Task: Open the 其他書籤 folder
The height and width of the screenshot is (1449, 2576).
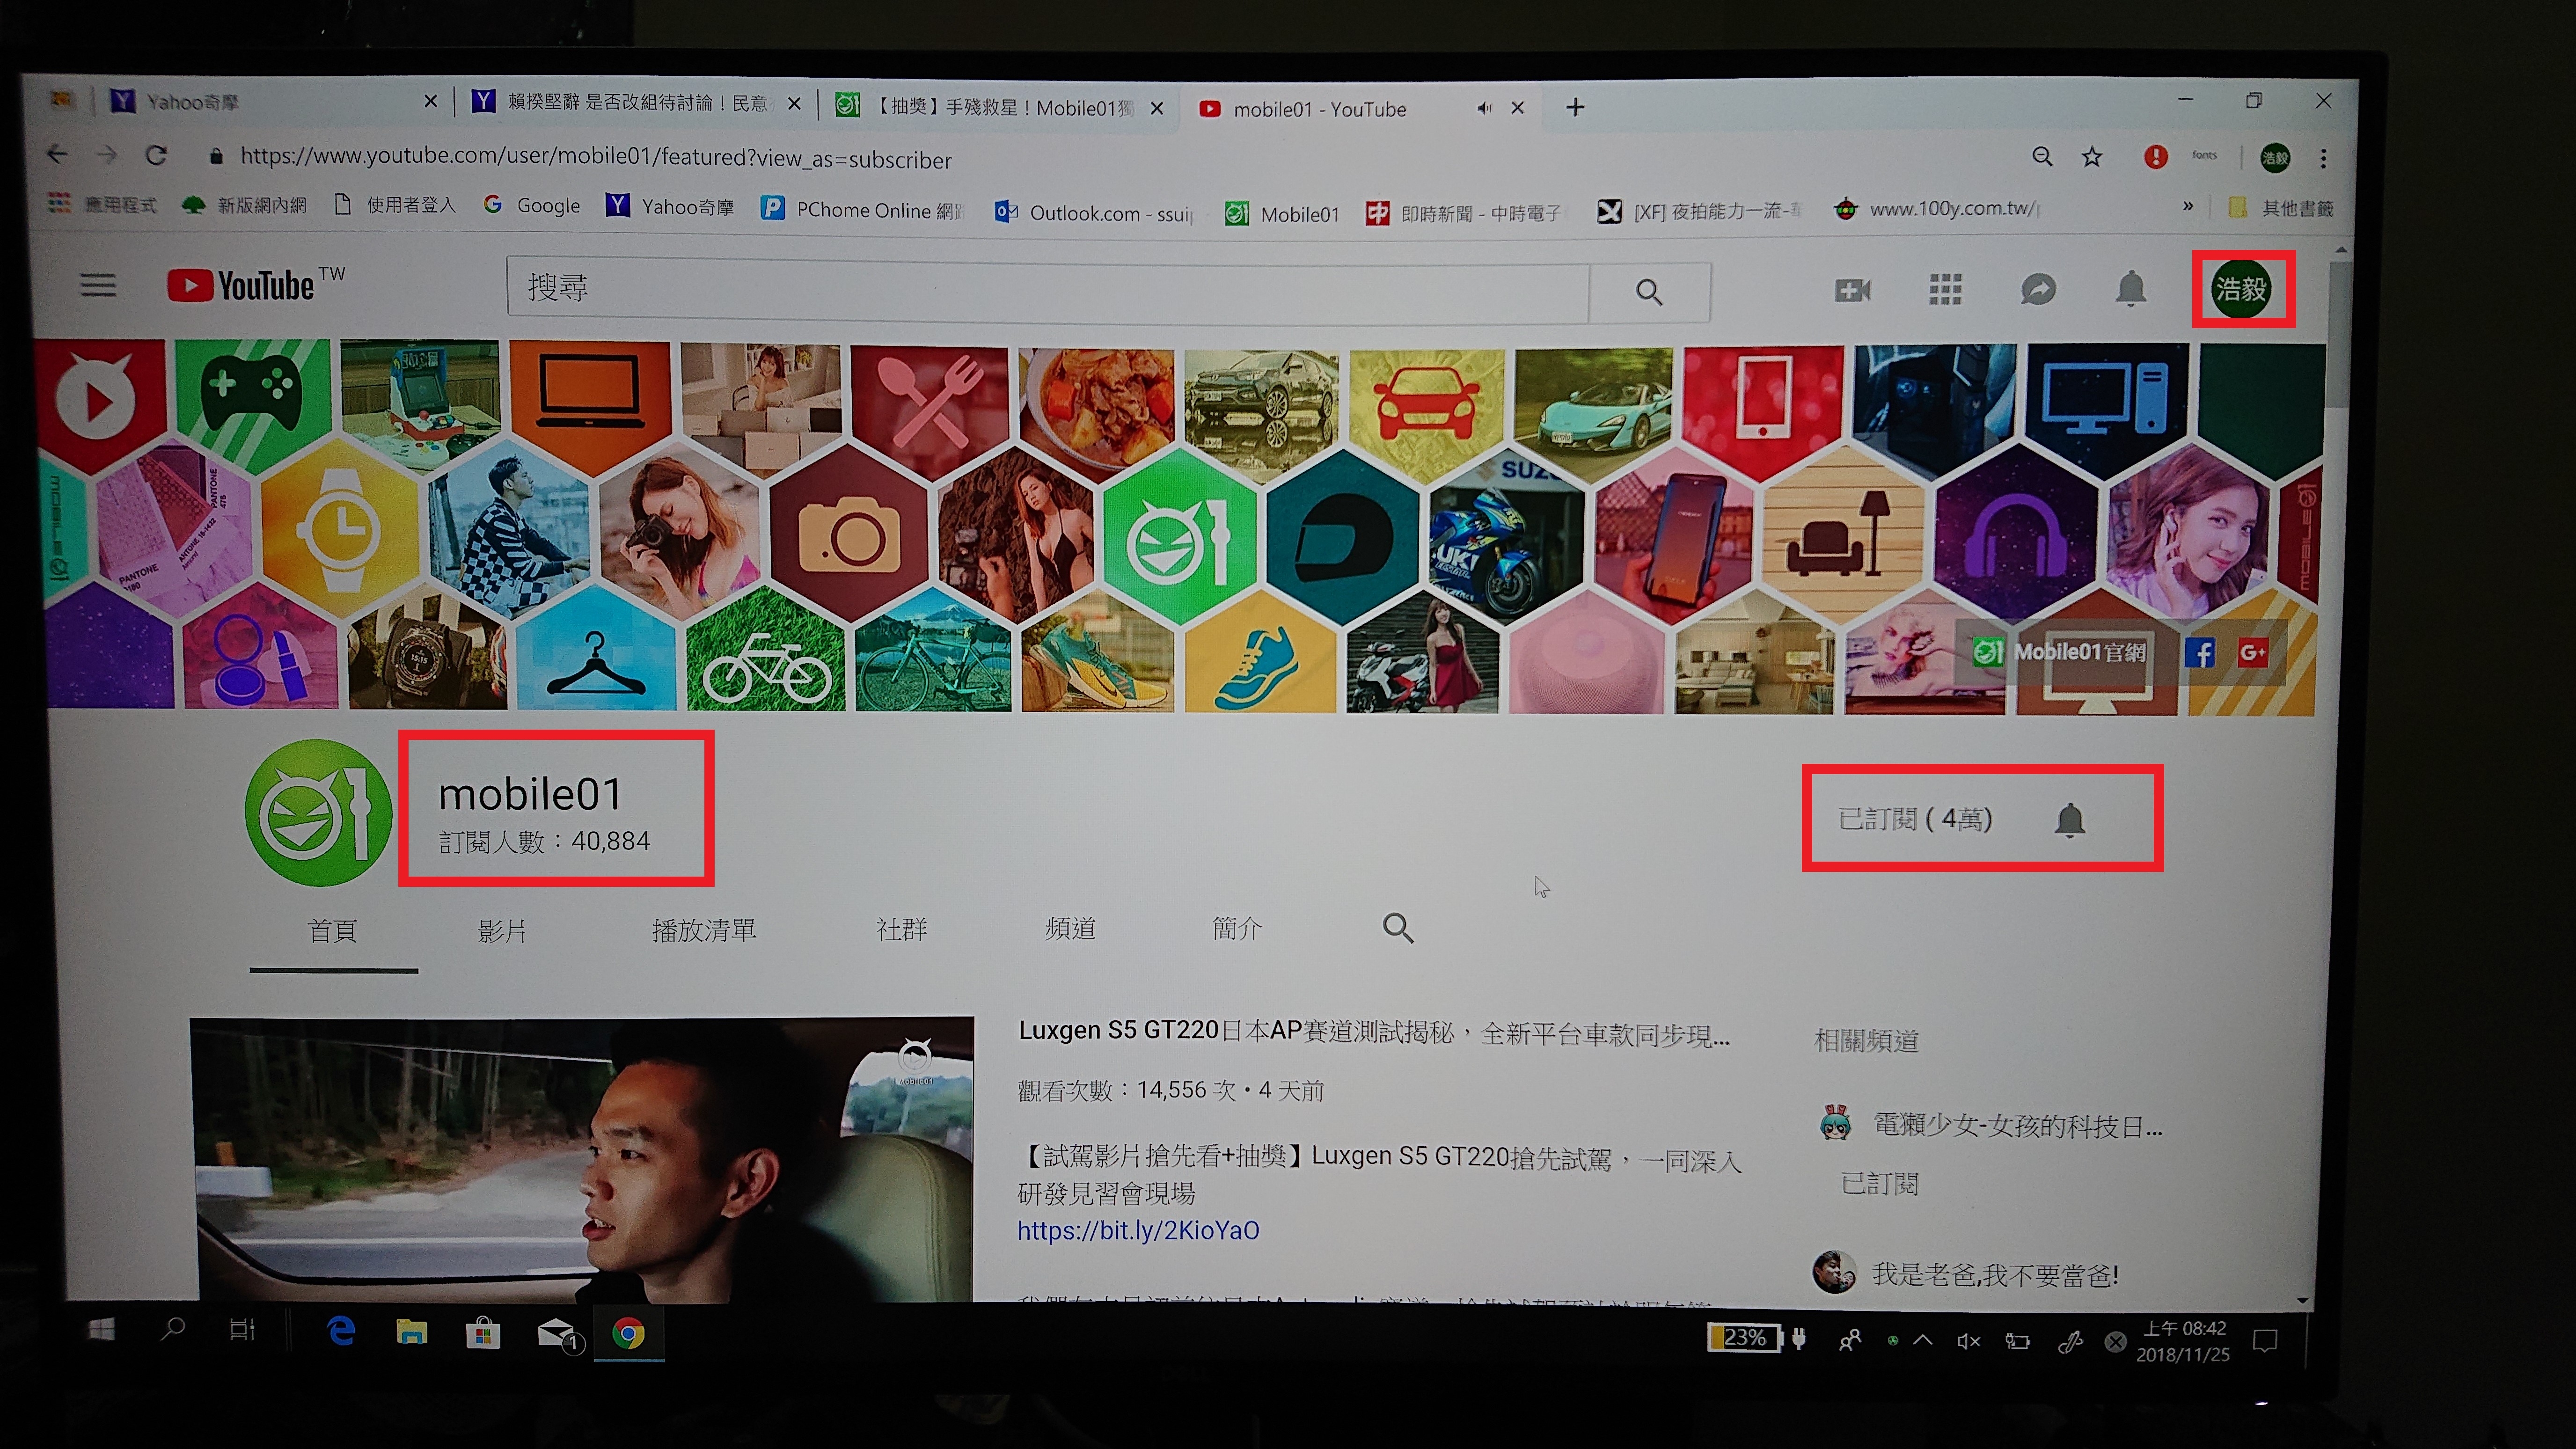Action: (2281, 208)
